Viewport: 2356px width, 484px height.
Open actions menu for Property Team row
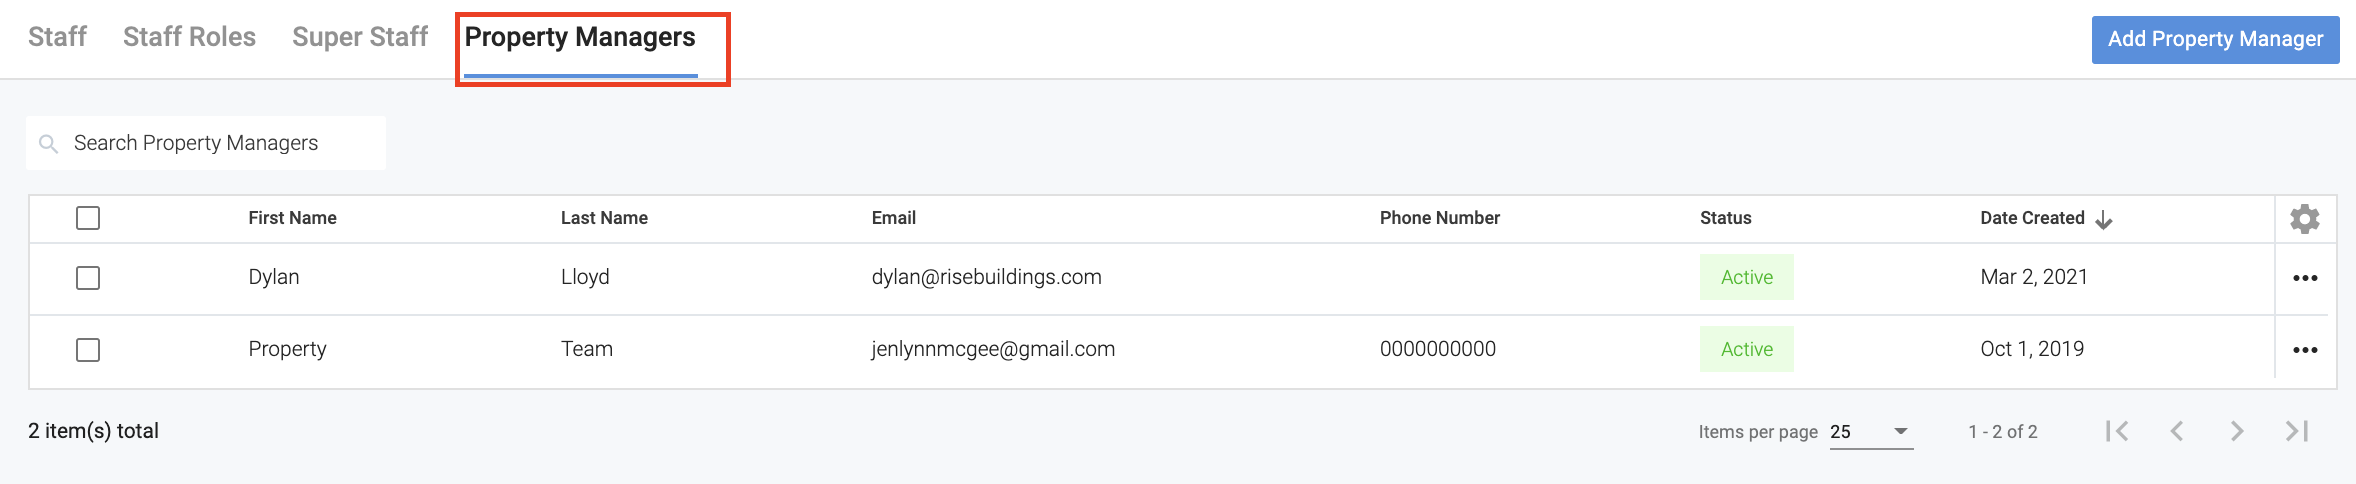coord(2305,350)
